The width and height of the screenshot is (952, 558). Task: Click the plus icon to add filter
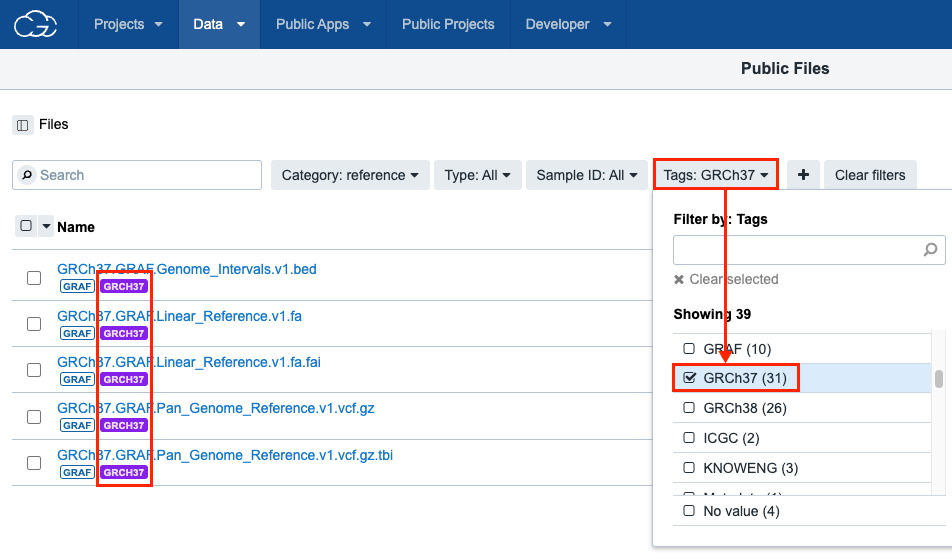803,175
